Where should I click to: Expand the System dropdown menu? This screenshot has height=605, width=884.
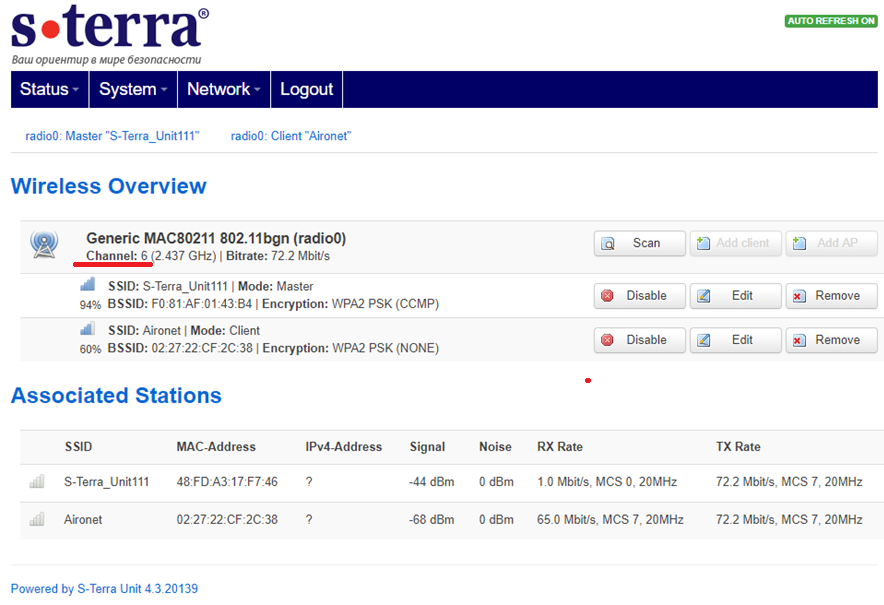coord(133,89)
